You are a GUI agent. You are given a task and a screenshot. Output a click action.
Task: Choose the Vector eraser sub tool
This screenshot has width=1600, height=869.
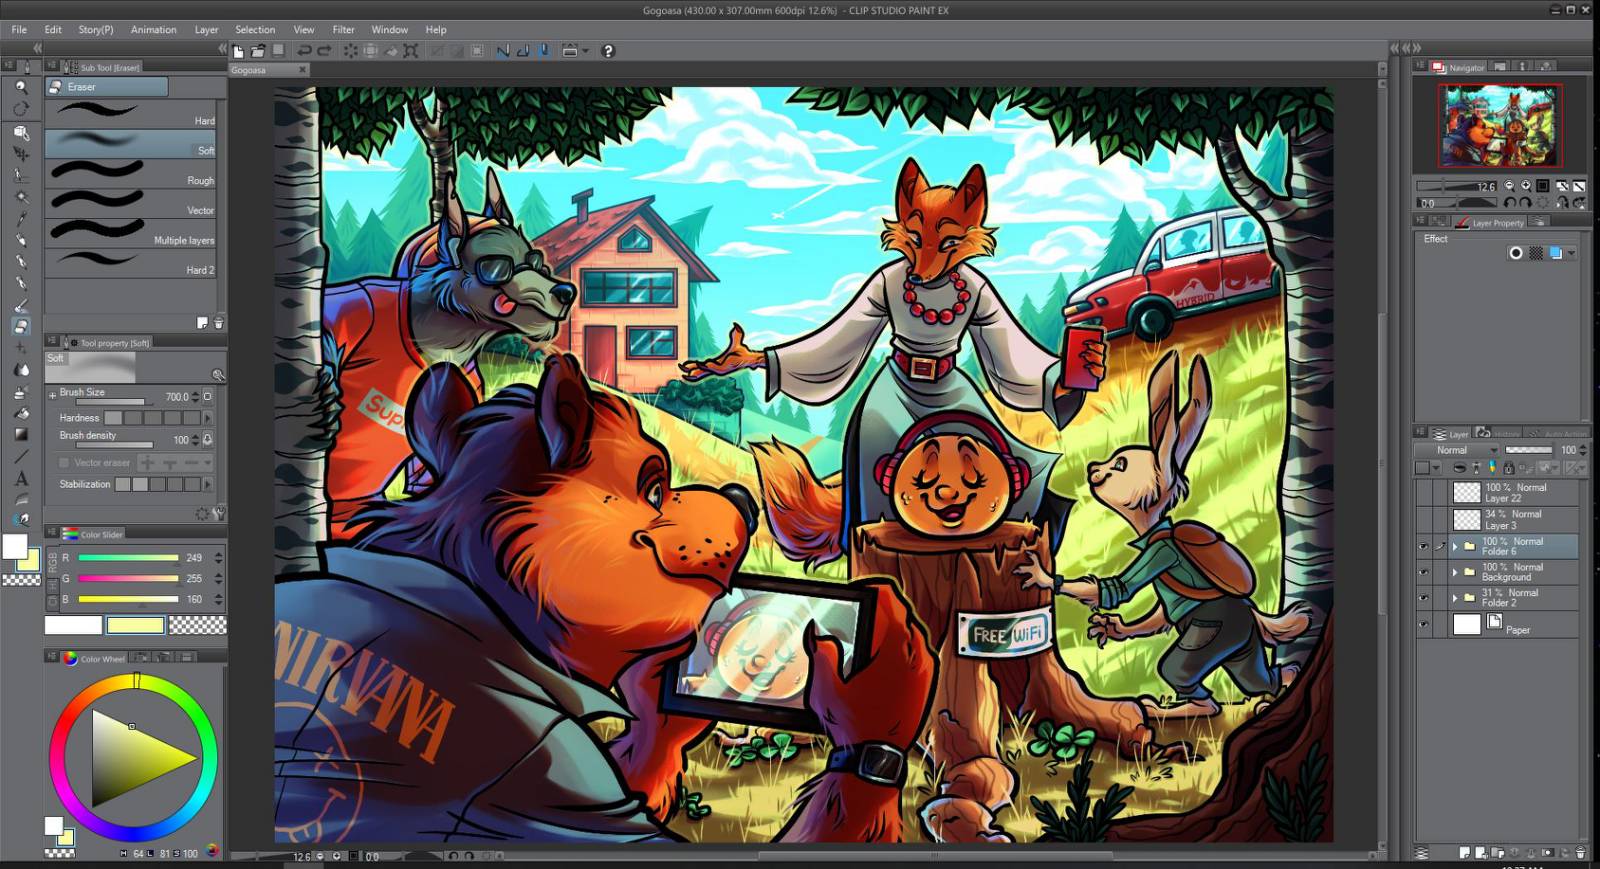point(131,203)
